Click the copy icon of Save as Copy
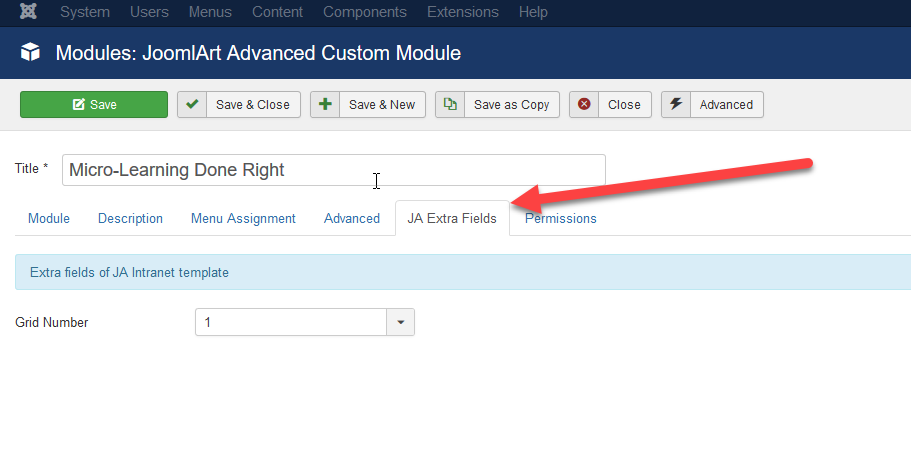Image resolution: width=911 pixels, height=473 pixels. coord(450,105)
